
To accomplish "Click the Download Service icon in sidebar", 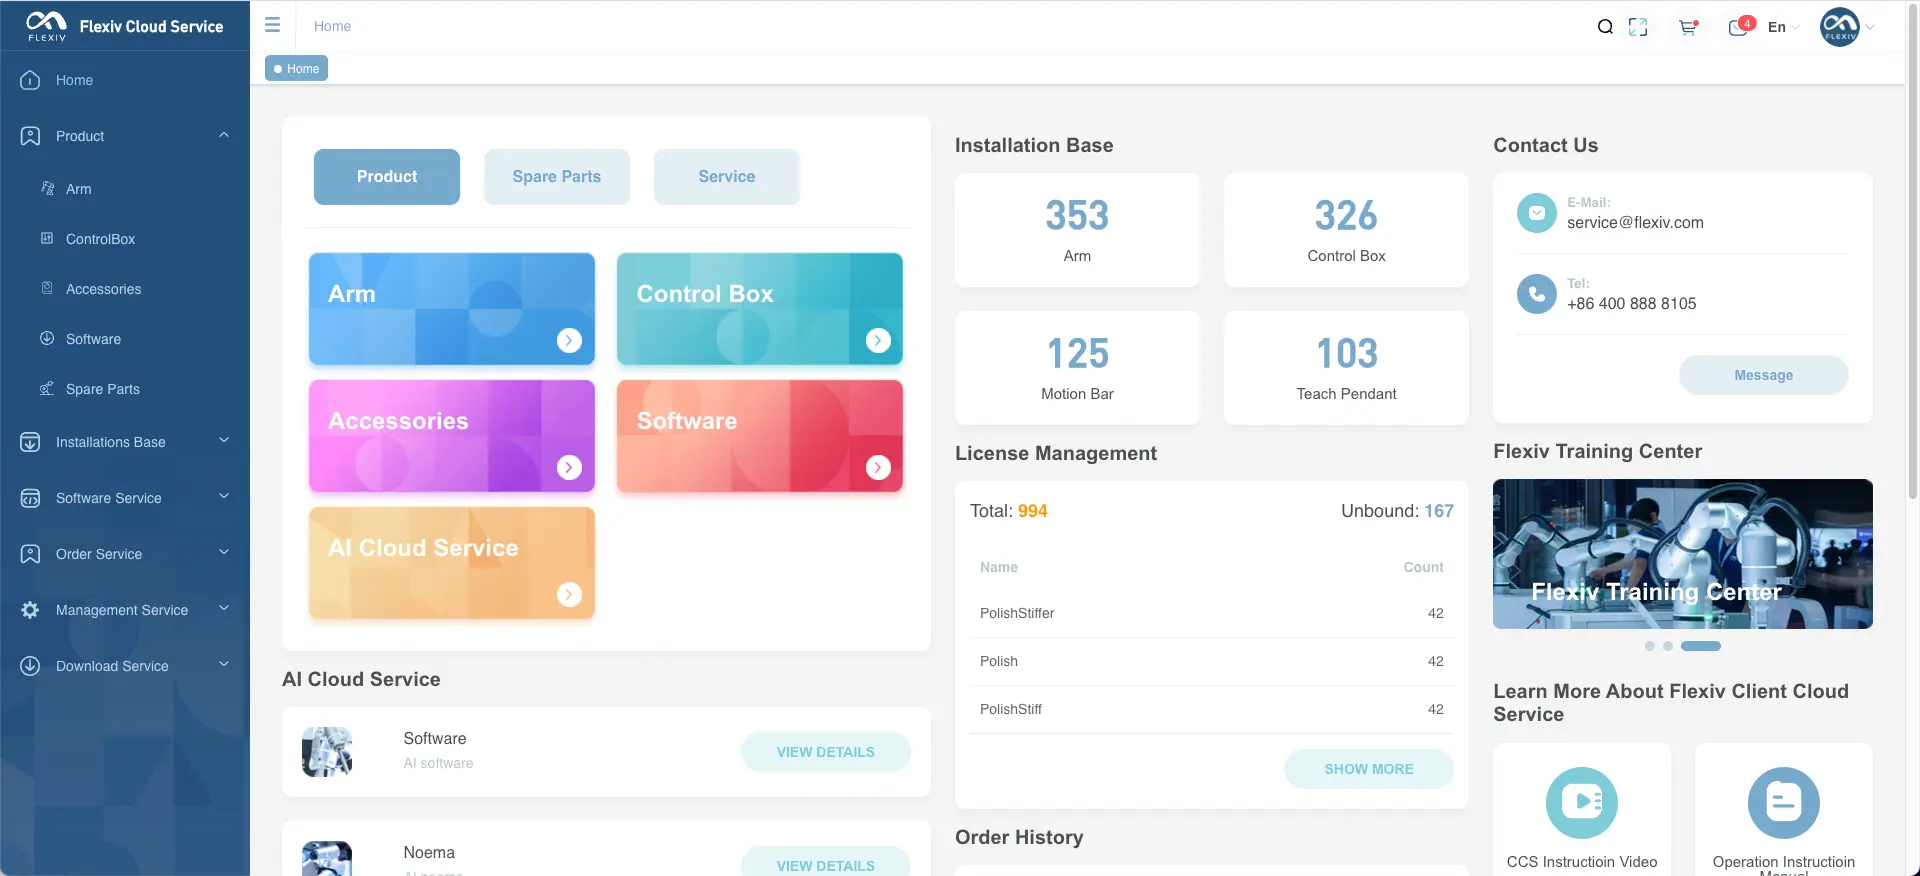I will 31,666.
